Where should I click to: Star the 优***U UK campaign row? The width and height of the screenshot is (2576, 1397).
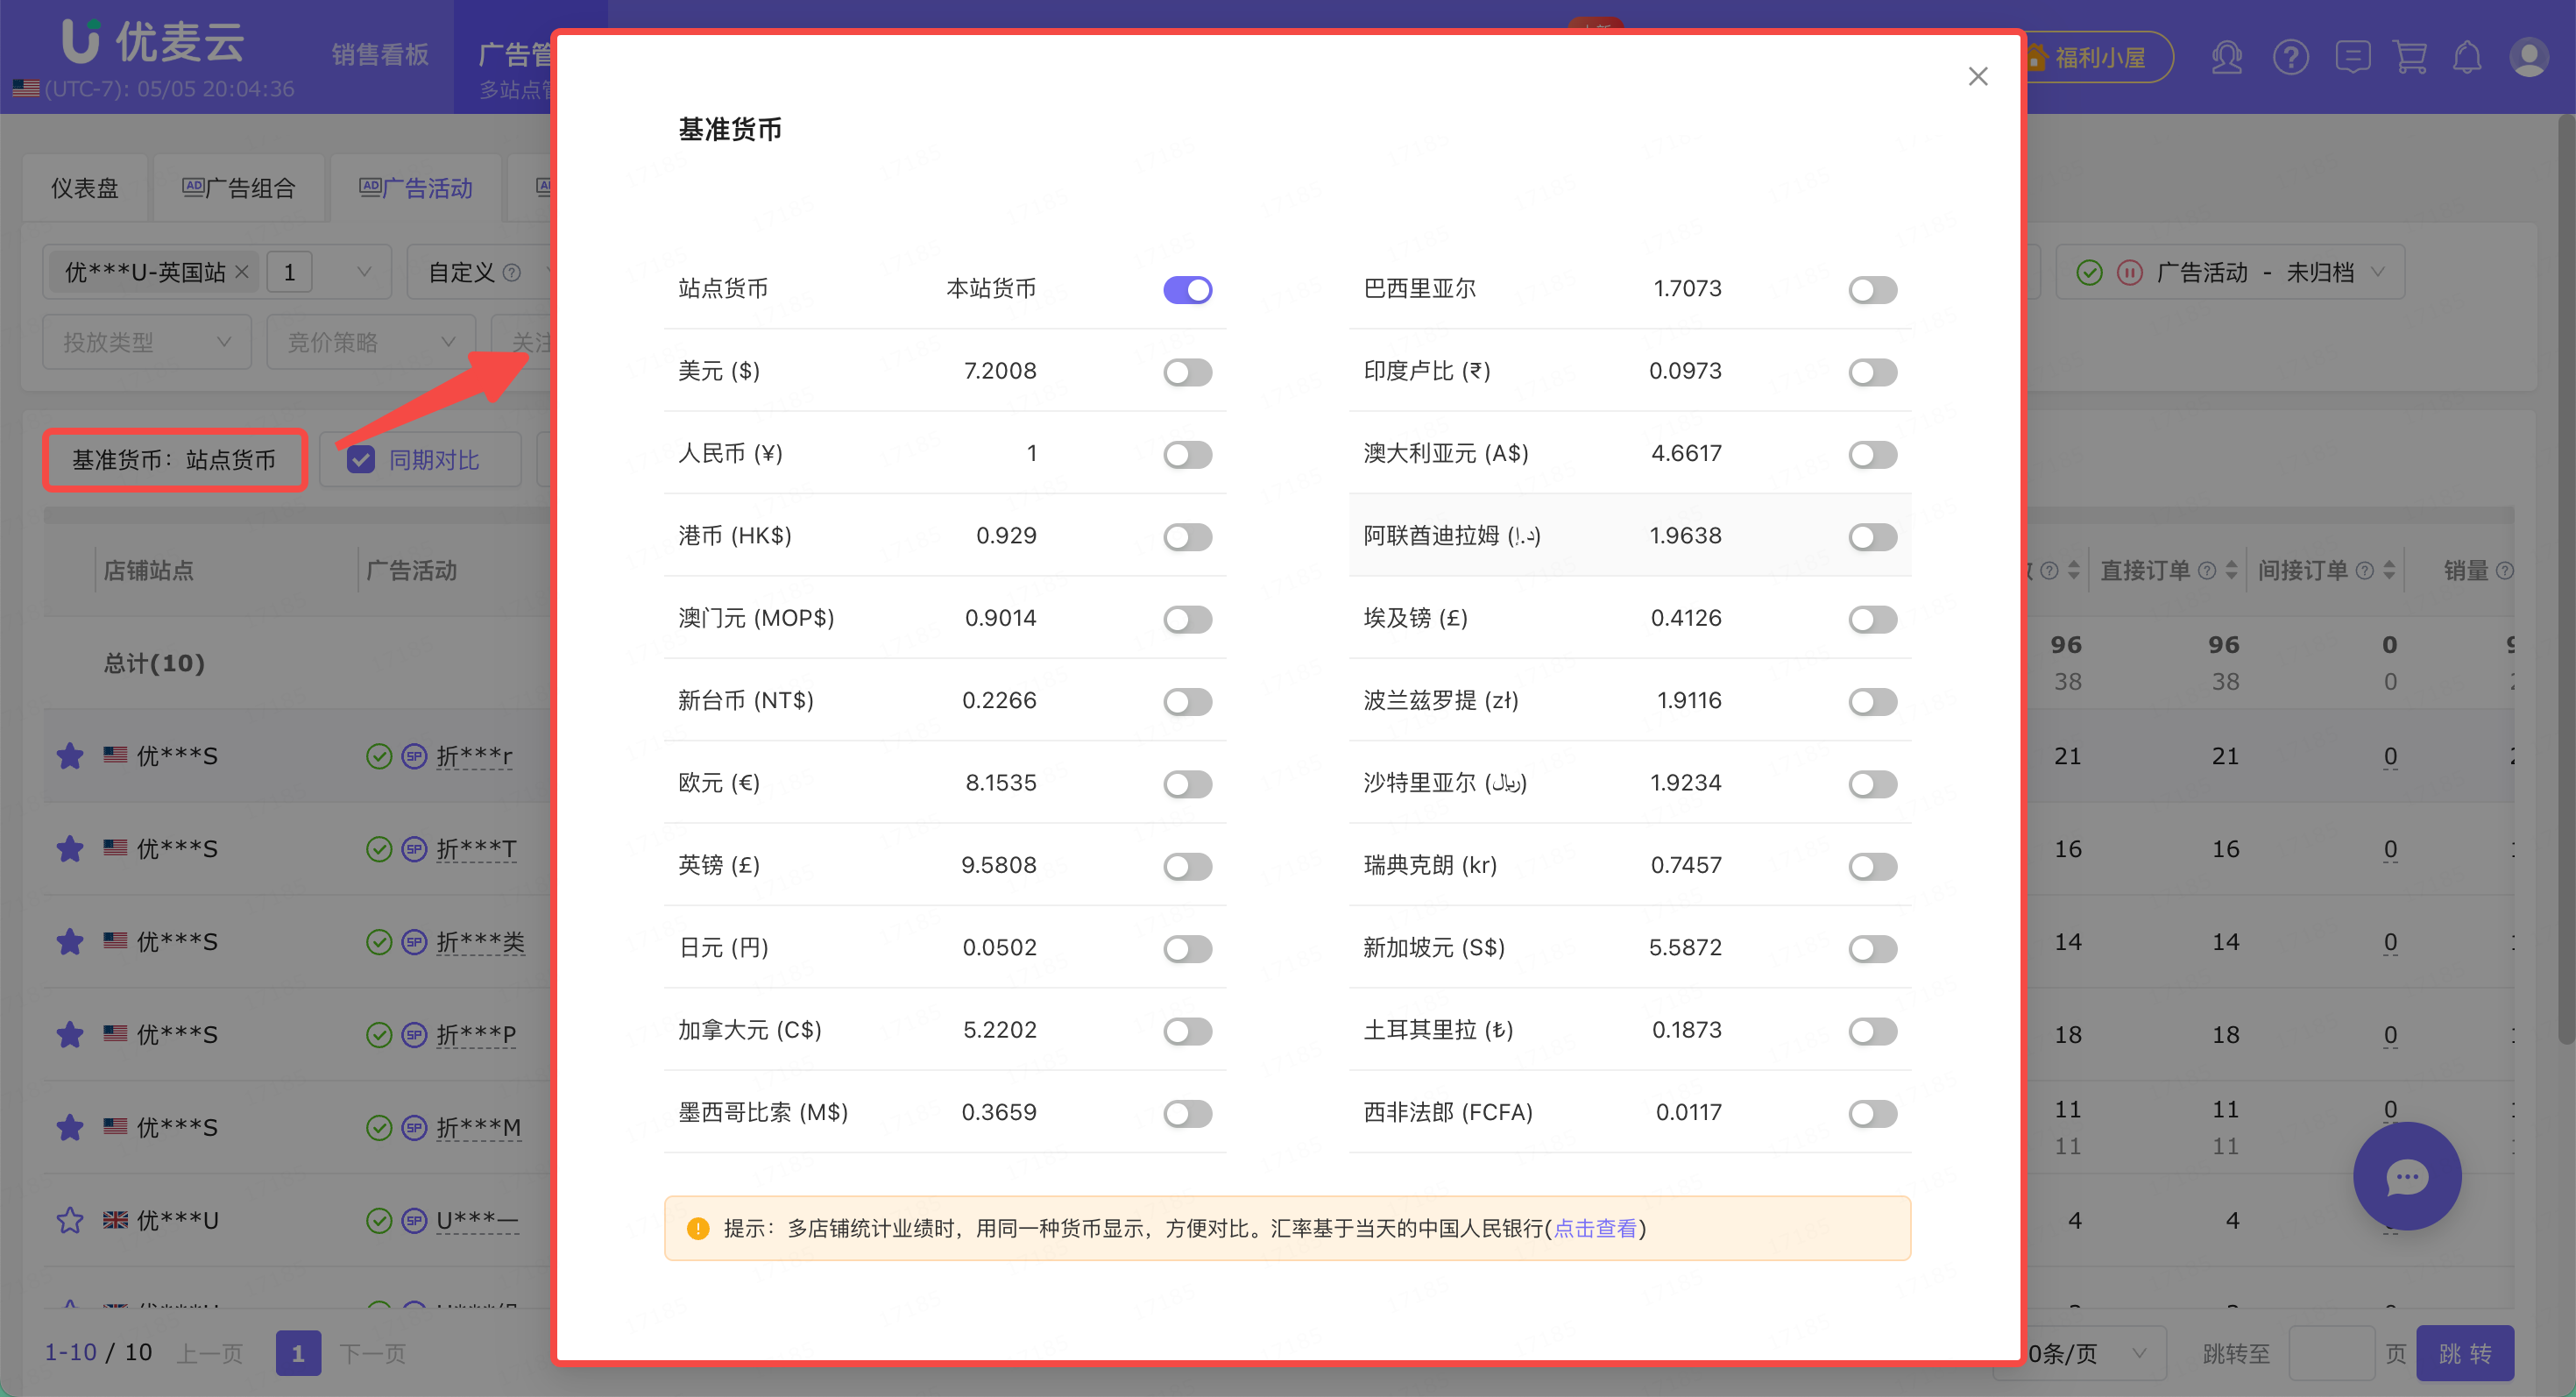click(70, 1220)
